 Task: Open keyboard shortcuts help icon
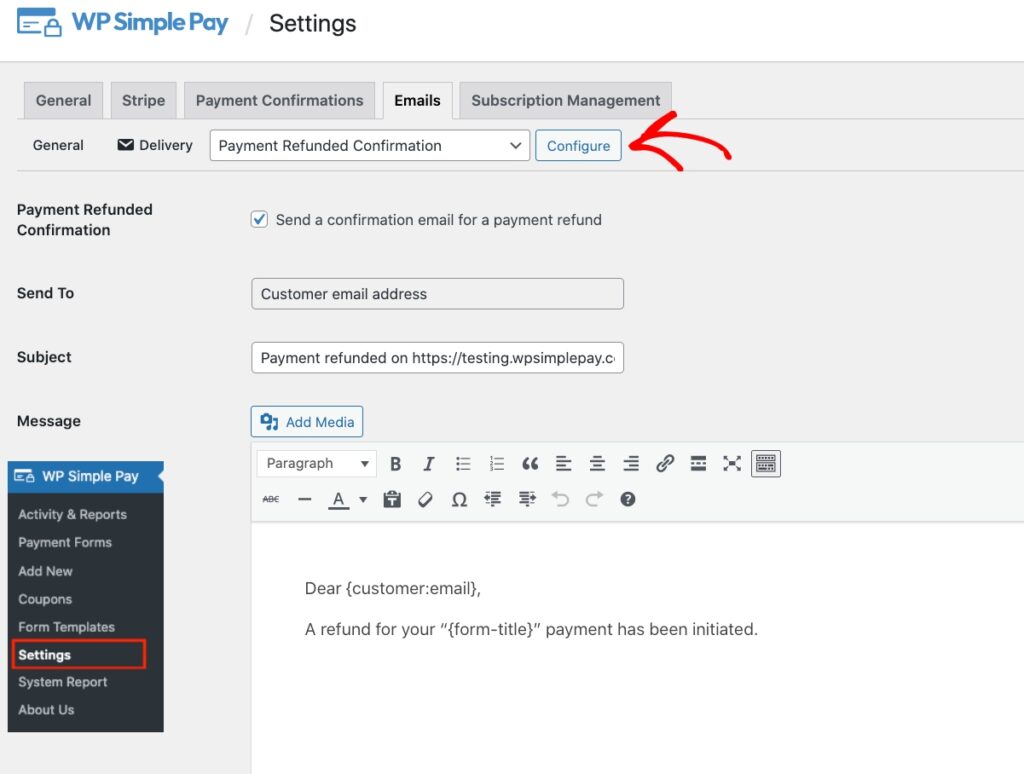click(627, 500)
